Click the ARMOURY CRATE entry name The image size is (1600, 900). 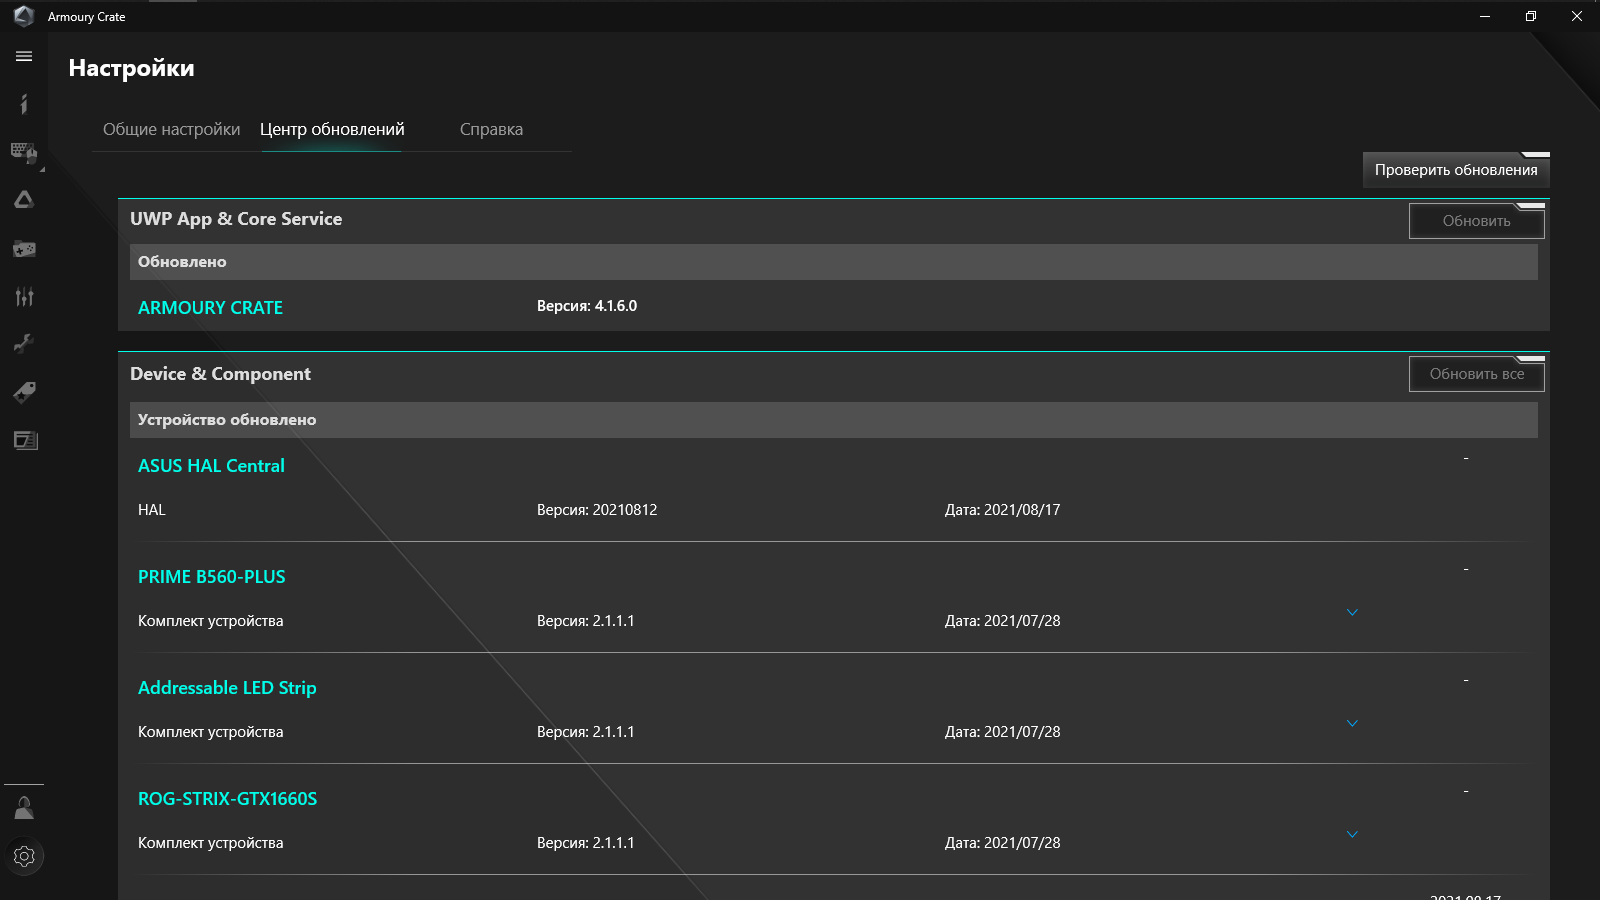(210, 308)
